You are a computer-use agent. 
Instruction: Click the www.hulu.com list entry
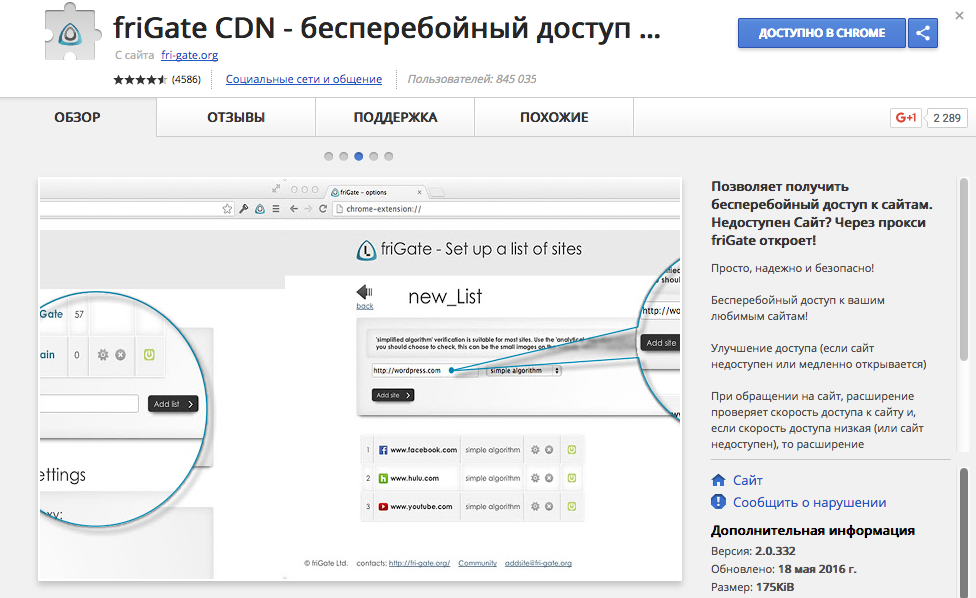tap(409, 478)
